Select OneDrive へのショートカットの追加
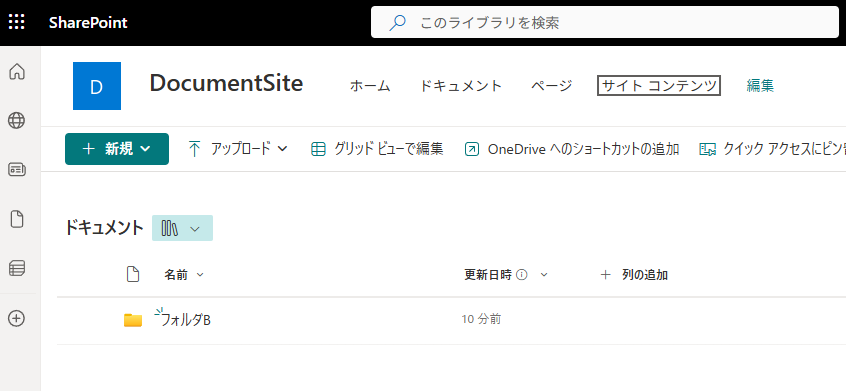 (572, 149)
